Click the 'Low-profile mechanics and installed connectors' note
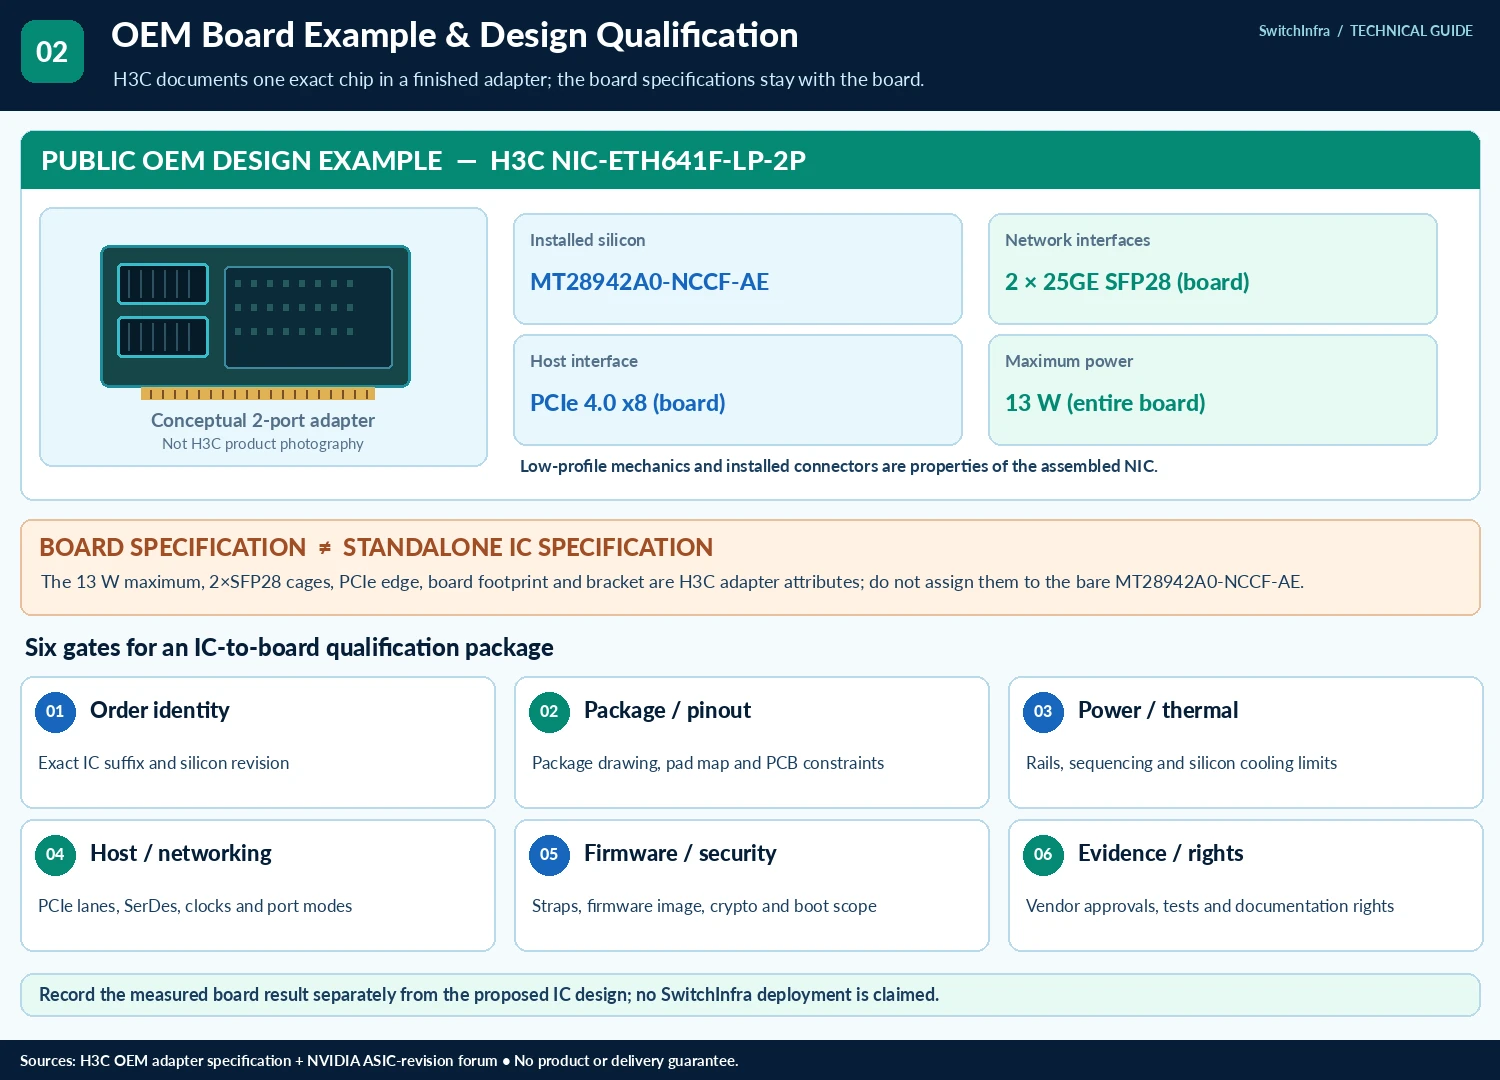 [839, 466]
